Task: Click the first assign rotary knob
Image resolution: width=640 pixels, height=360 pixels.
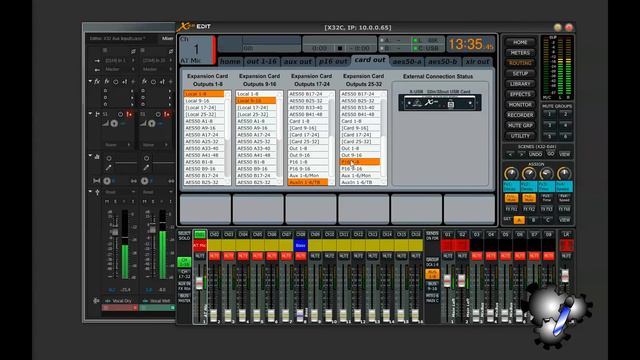Action: (511, 174)
